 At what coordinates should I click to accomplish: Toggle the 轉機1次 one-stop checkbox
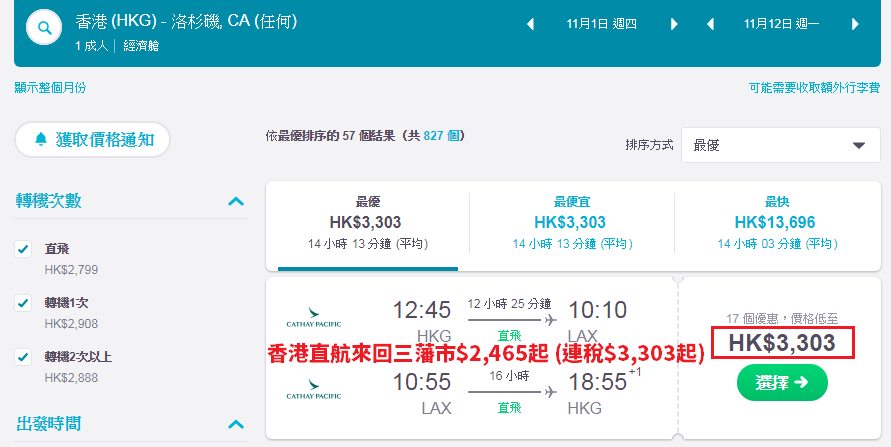23,303
